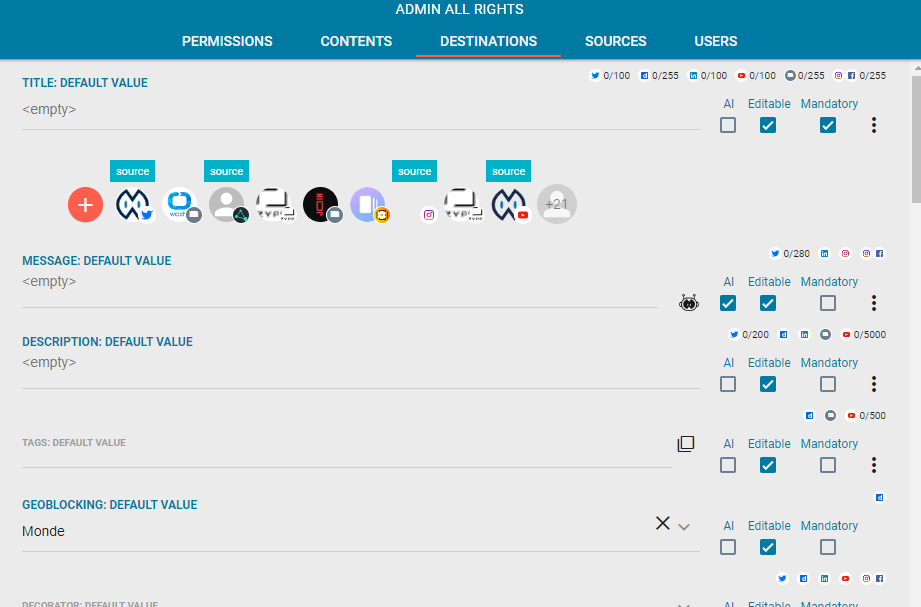Disable the AI checkbox for Message
The width and height of the screenshot is (921, 607).
(x=728, y=303)
